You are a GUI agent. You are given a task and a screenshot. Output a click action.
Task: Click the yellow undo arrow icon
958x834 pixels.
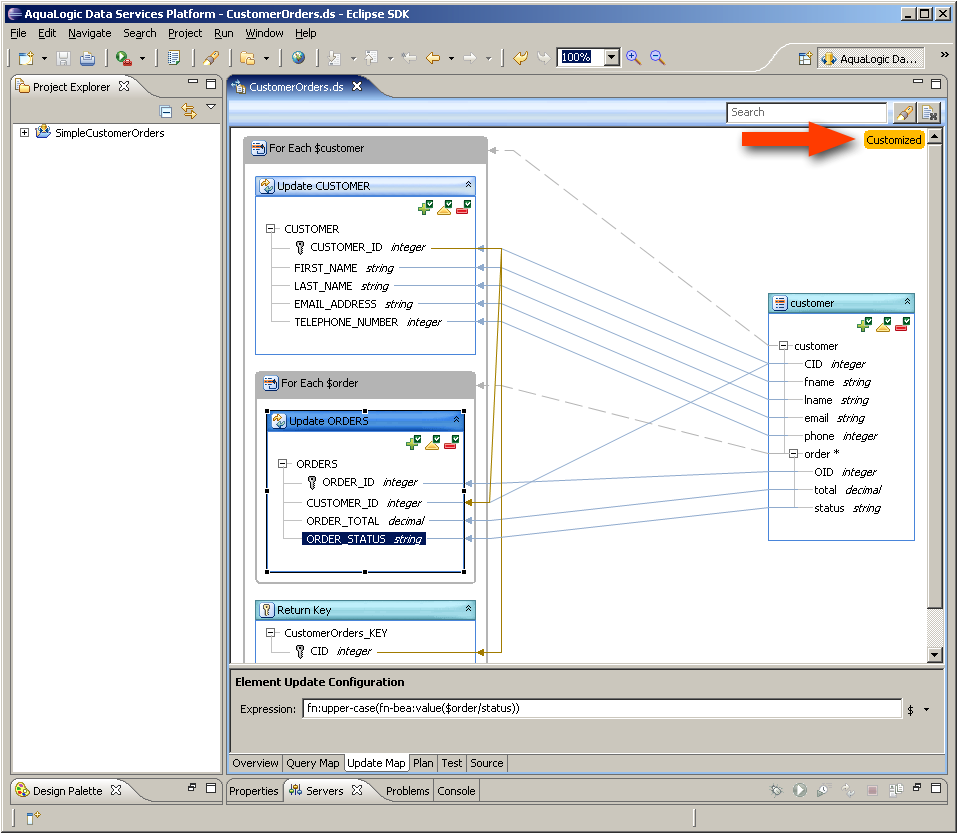tap(520, 58)
